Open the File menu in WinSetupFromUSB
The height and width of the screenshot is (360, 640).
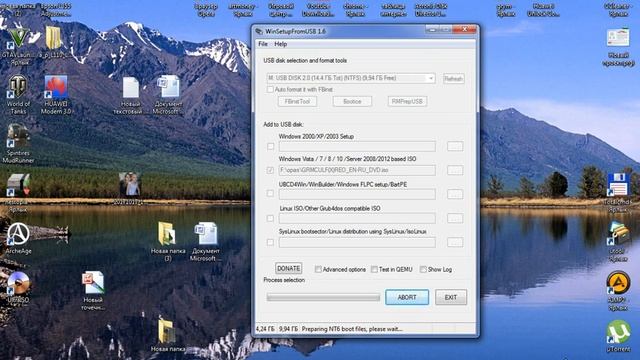coord(263,44)
